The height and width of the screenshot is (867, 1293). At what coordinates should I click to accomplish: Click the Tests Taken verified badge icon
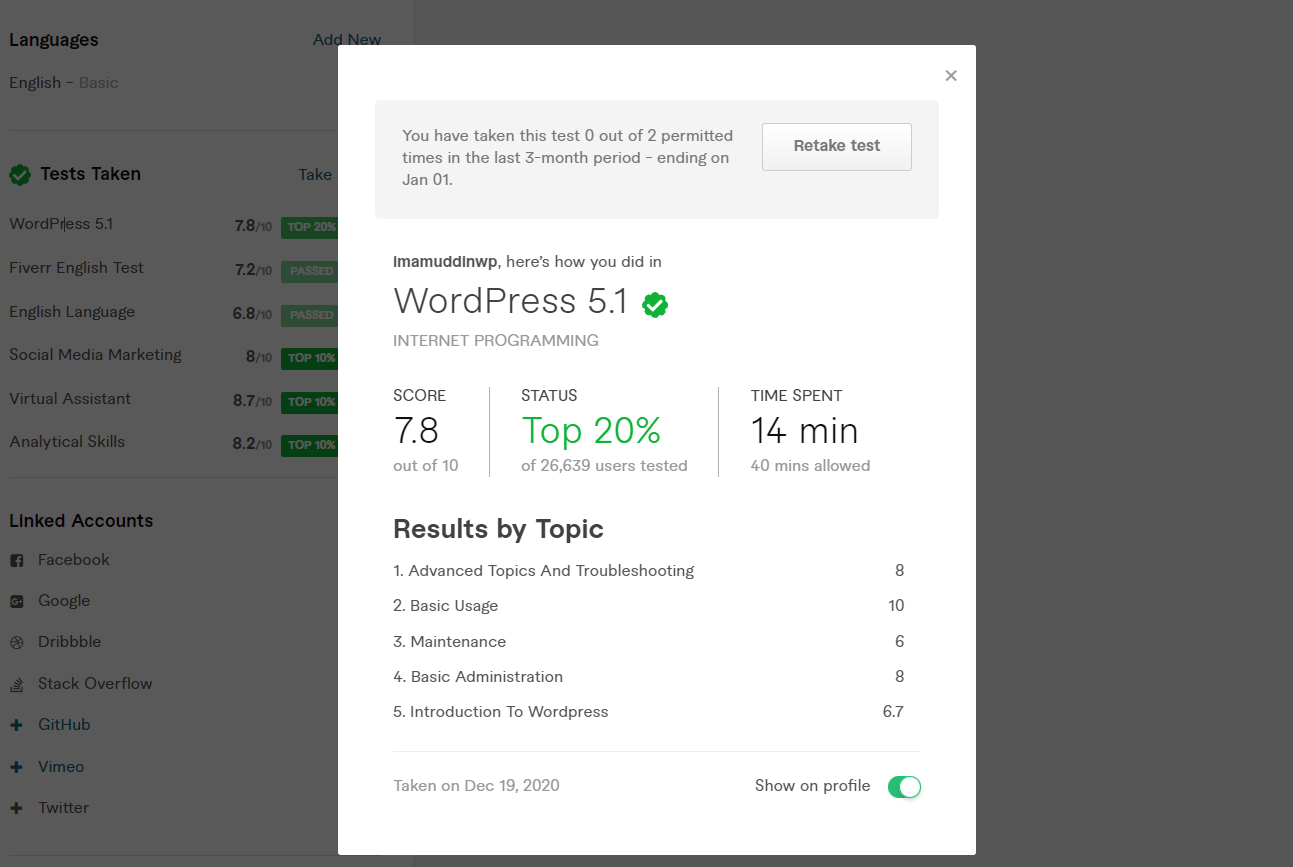pos(20,175)
